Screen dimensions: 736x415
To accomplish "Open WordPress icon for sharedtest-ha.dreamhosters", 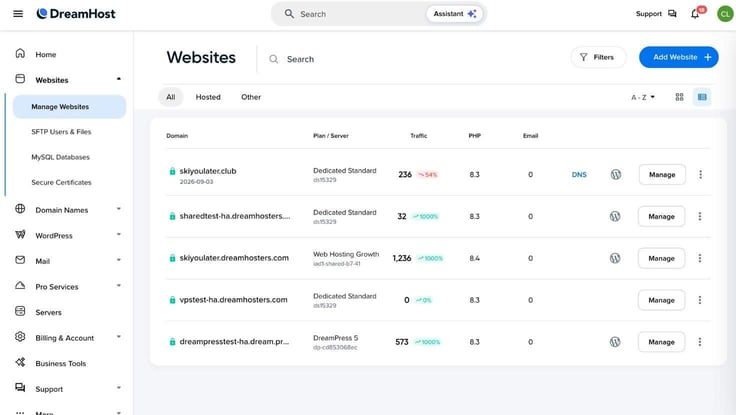I will point(615,216).
